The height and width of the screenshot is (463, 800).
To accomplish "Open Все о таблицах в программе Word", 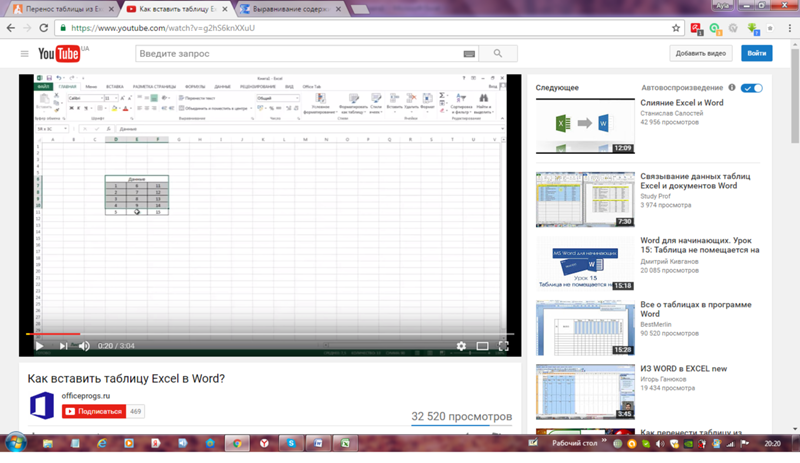I will click(696, 309).
